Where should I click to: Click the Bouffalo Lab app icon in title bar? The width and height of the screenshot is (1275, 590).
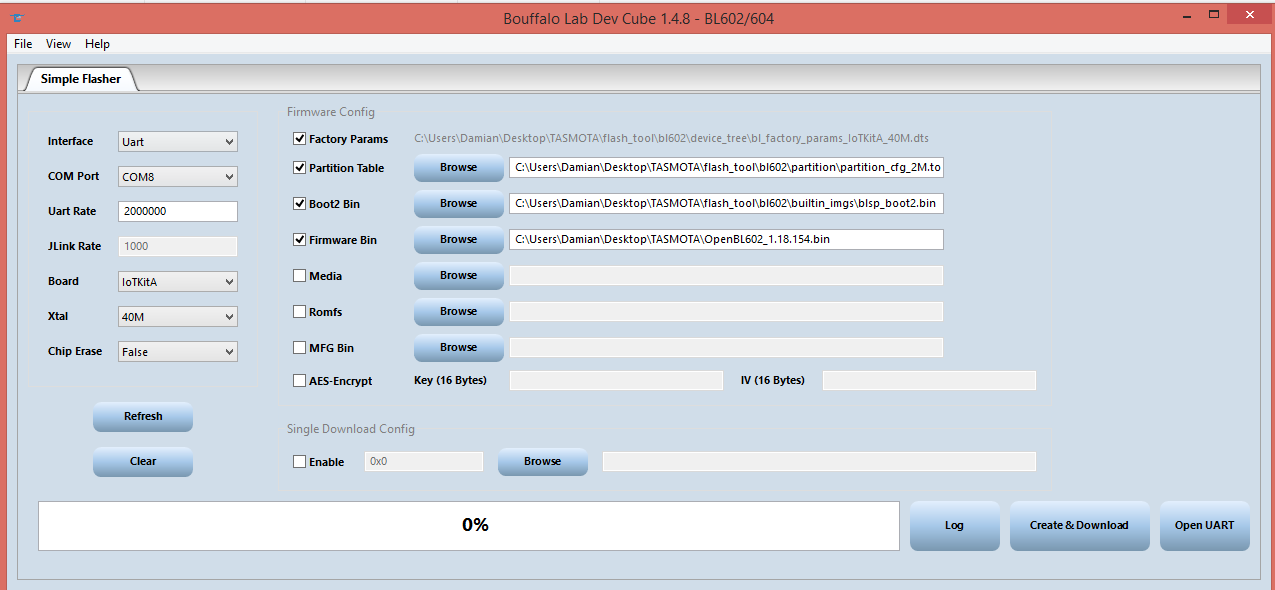pos(17,18)
